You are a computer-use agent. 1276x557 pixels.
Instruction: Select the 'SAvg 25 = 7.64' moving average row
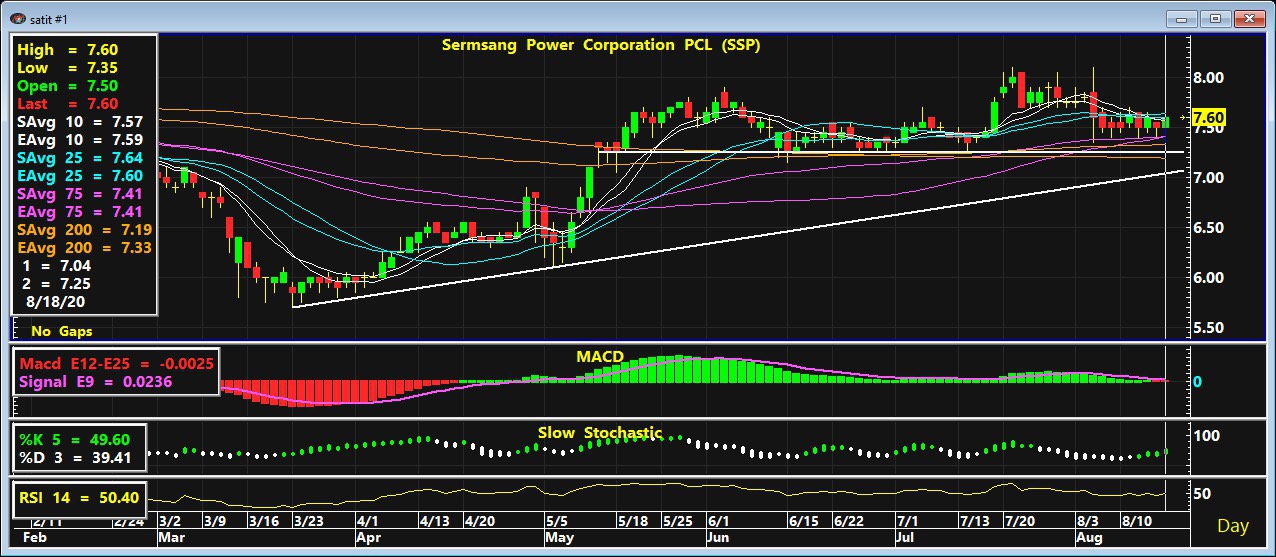pyautogui.click(x=80, y=158)
